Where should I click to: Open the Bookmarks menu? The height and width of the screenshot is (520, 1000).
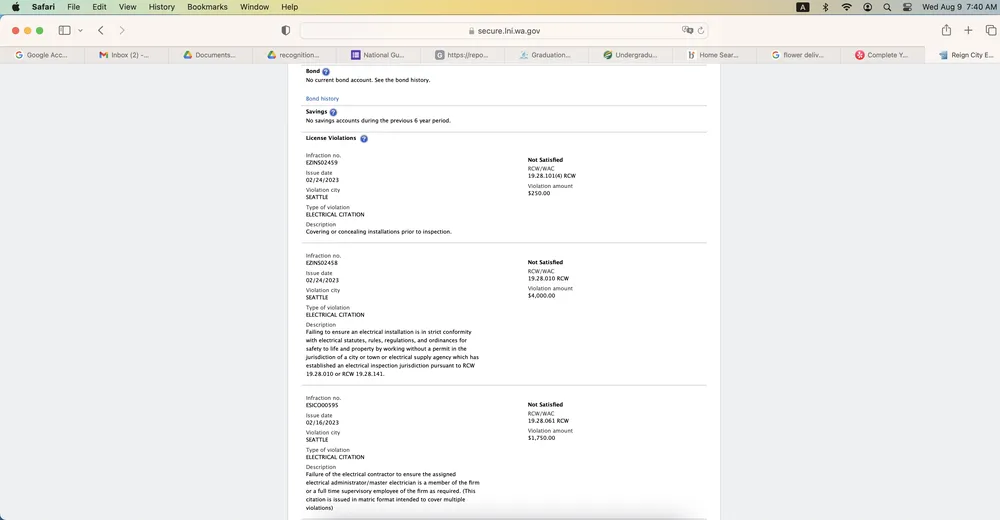pos(207,7)
